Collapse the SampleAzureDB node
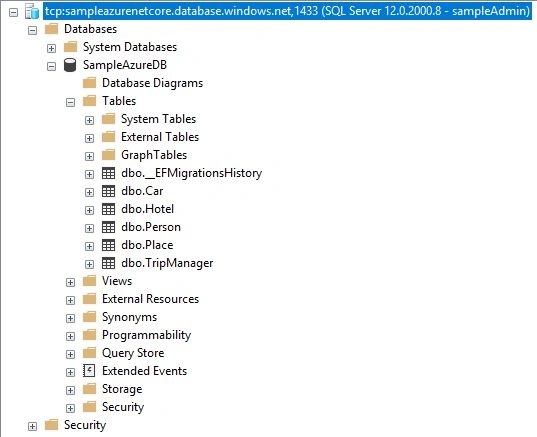The width and height of the screenshot is (537, 437). click(x=51, y=66)
